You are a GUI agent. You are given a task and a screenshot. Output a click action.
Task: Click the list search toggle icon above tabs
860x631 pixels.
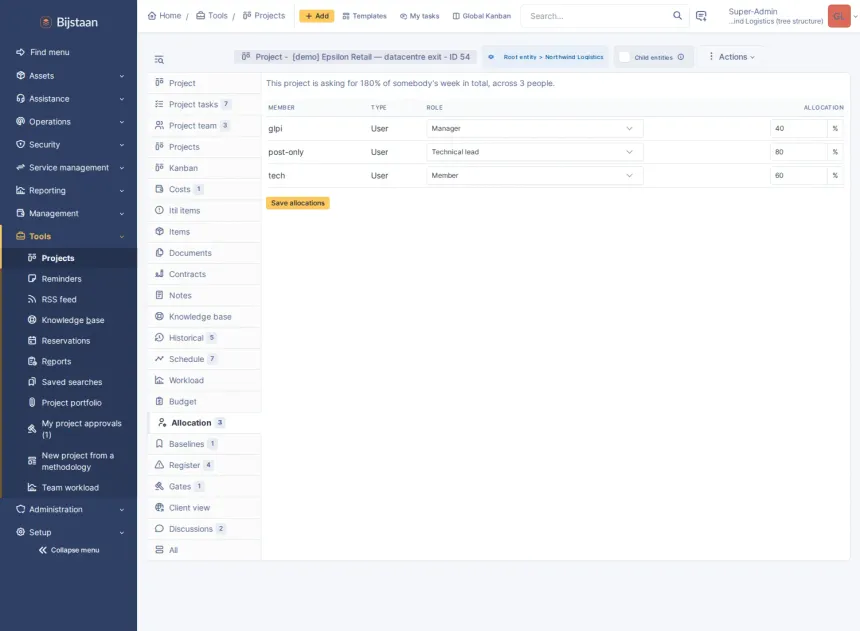pos(159,59)
